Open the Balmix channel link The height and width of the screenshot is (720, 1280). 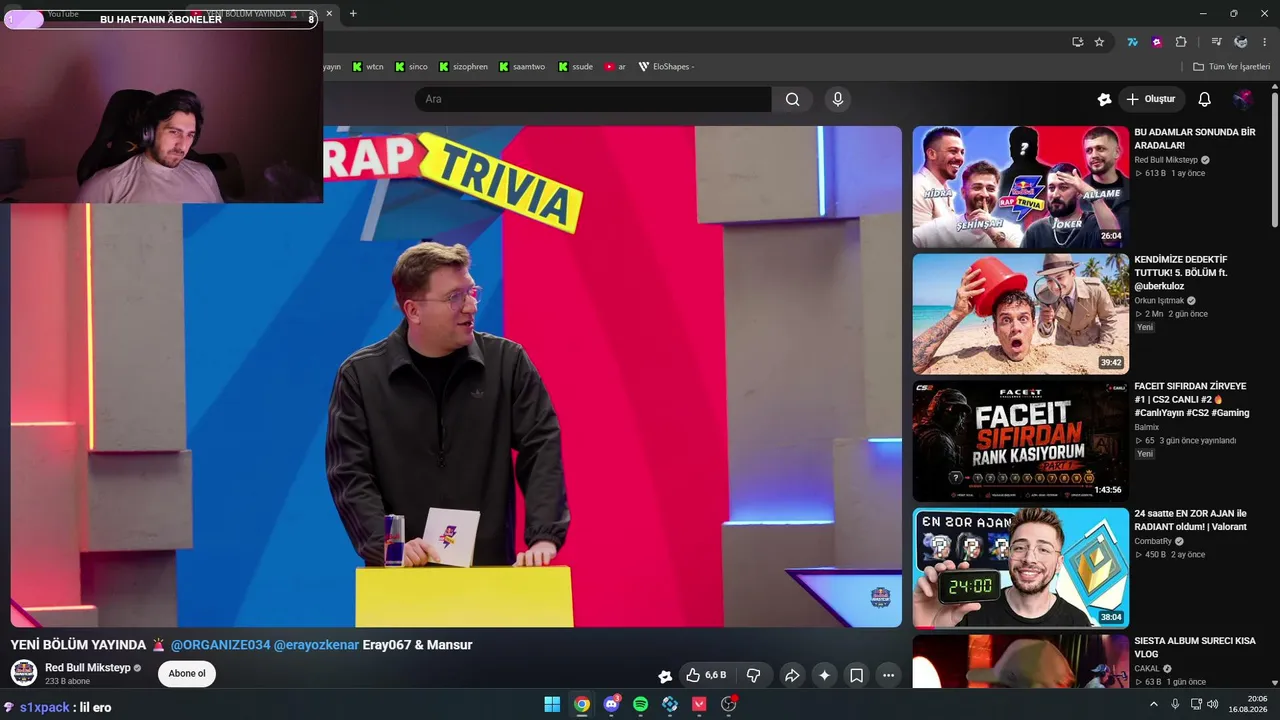[x=1146, y=427]
